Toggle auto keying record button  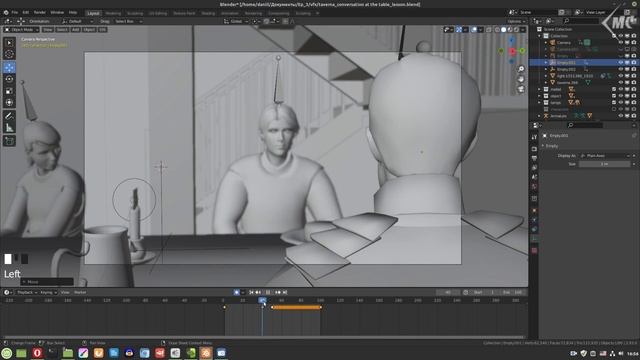click(236, 292)
